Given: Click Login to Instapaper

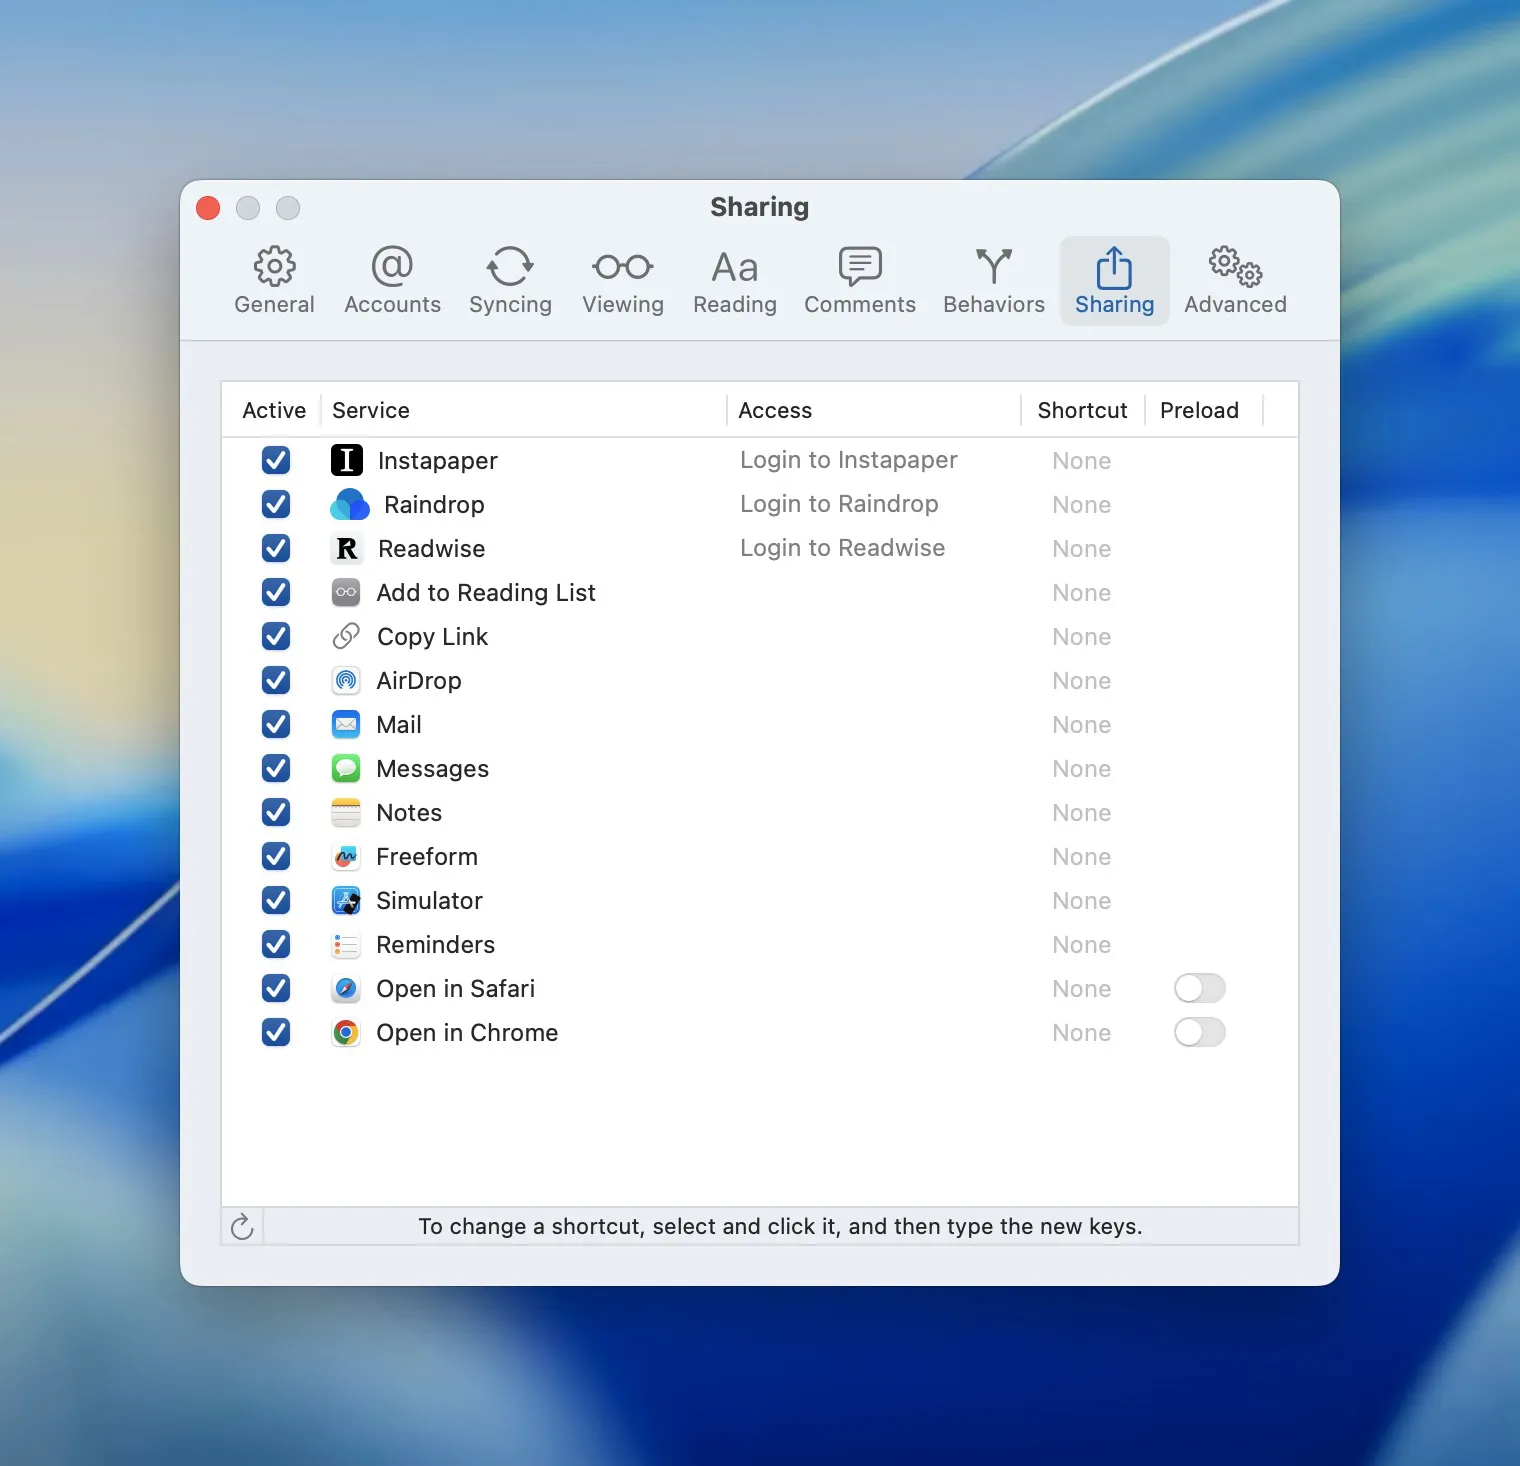Looking at the screenshot, I should click(848, 460).
